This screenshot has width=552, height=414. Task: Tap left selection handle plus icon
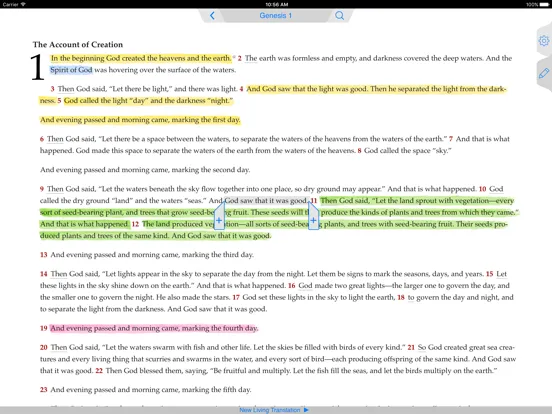tap(219, 221)
